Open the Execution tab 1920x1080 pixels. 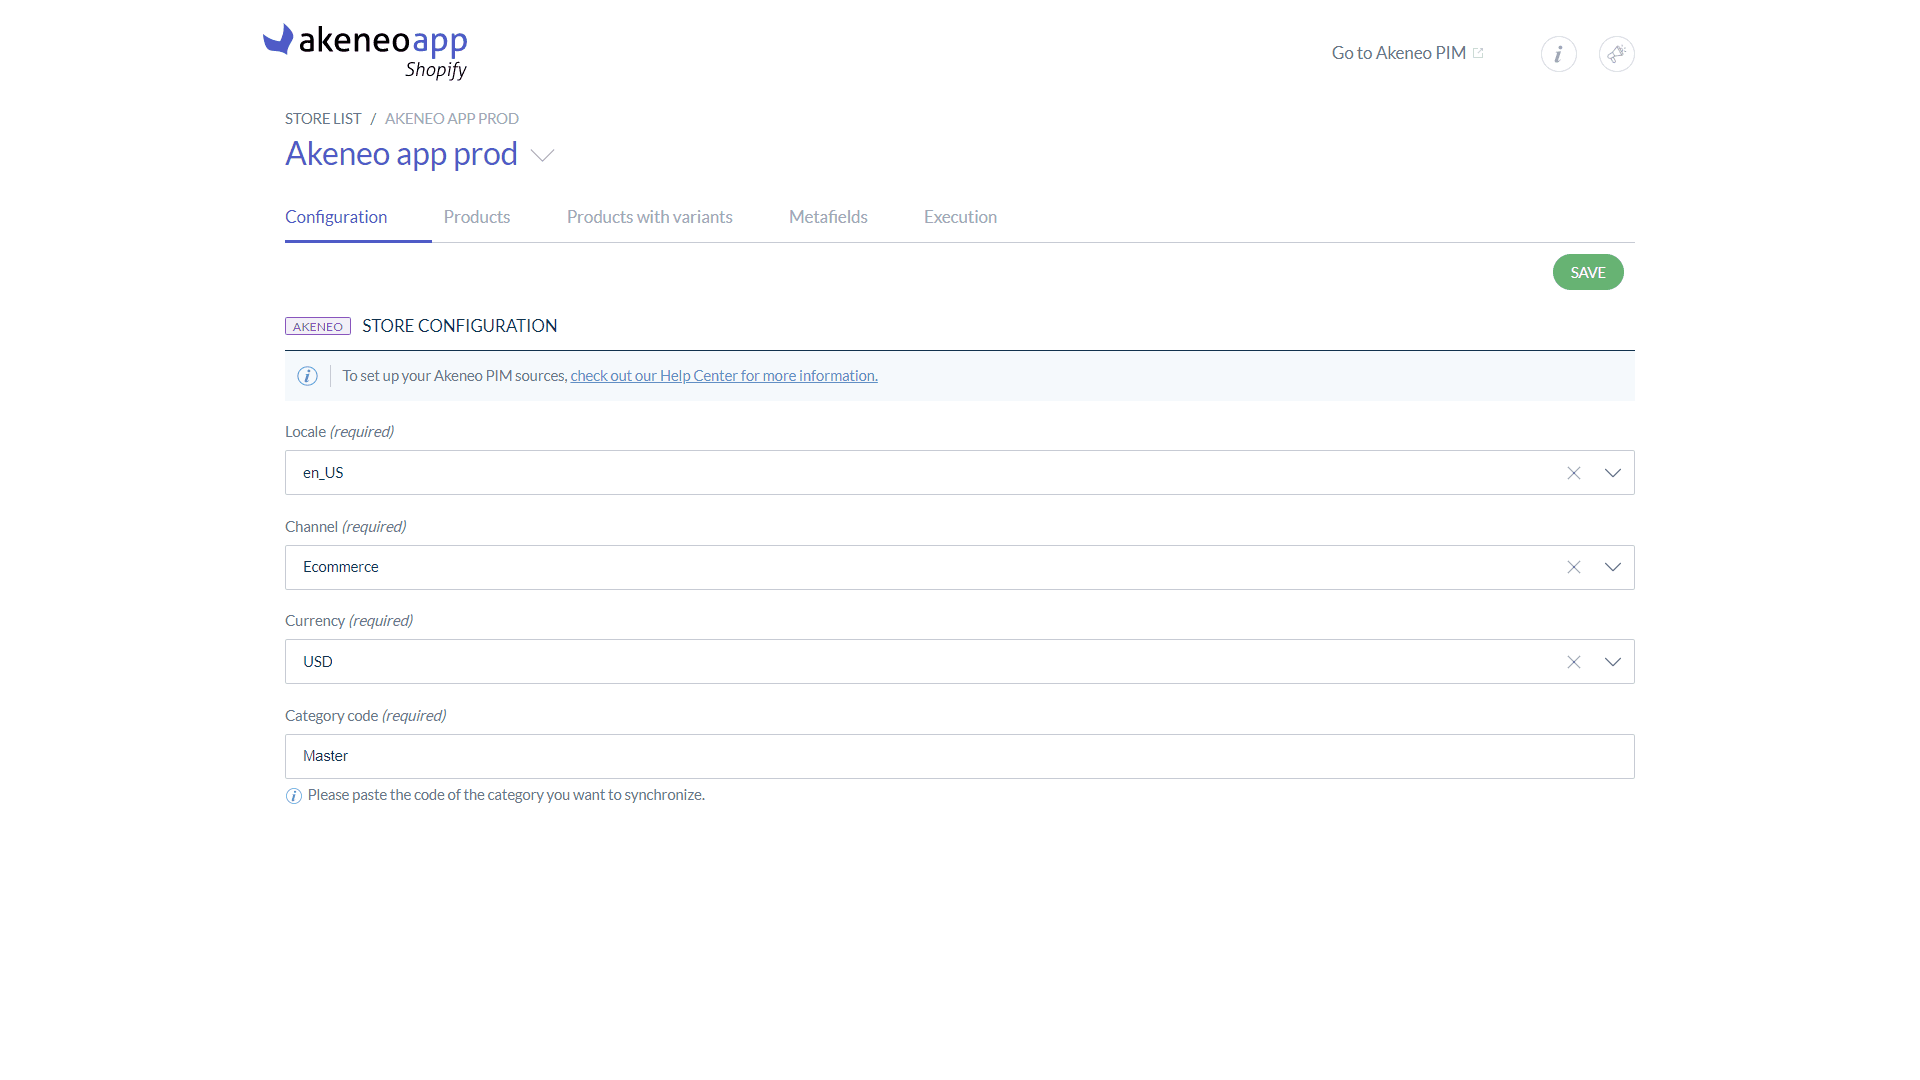pyautogui.click(x=960, y=217)
